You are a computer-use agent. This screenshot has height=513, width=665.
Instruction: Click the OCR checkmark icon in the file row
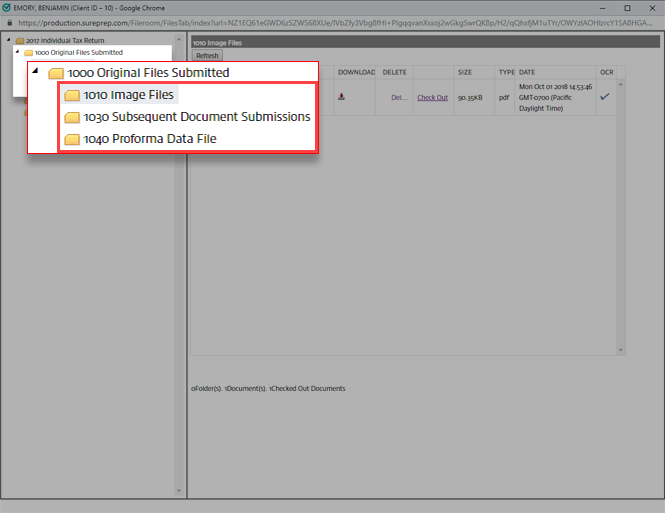[604, 96]
